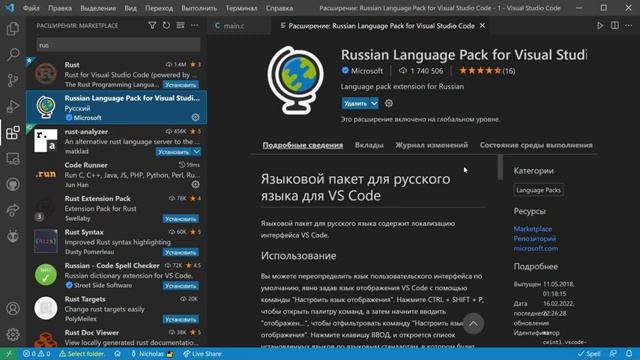Click the star rating of the extension

click(487, 71)
